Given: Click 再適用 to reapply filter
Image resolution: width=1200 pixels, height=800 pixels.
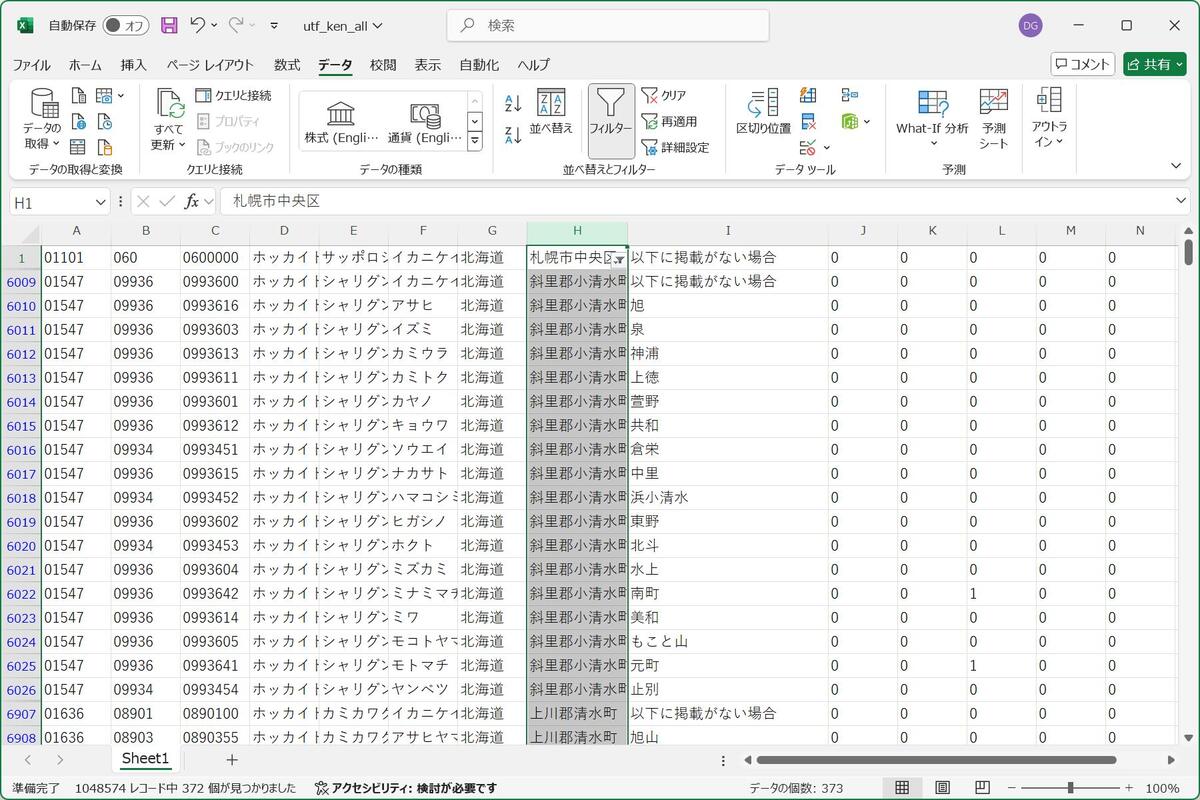Looking at the screenshot, I should [669, 121].
